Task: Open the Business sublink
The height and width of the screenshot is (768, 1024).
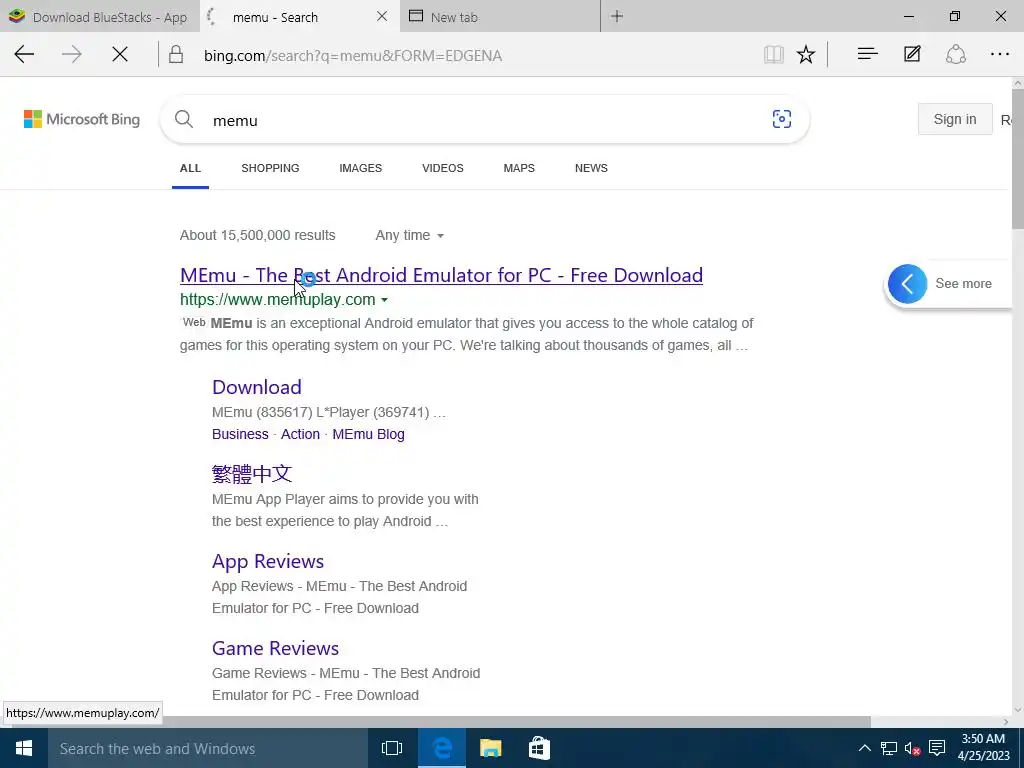Action: [x=240, y=434]
